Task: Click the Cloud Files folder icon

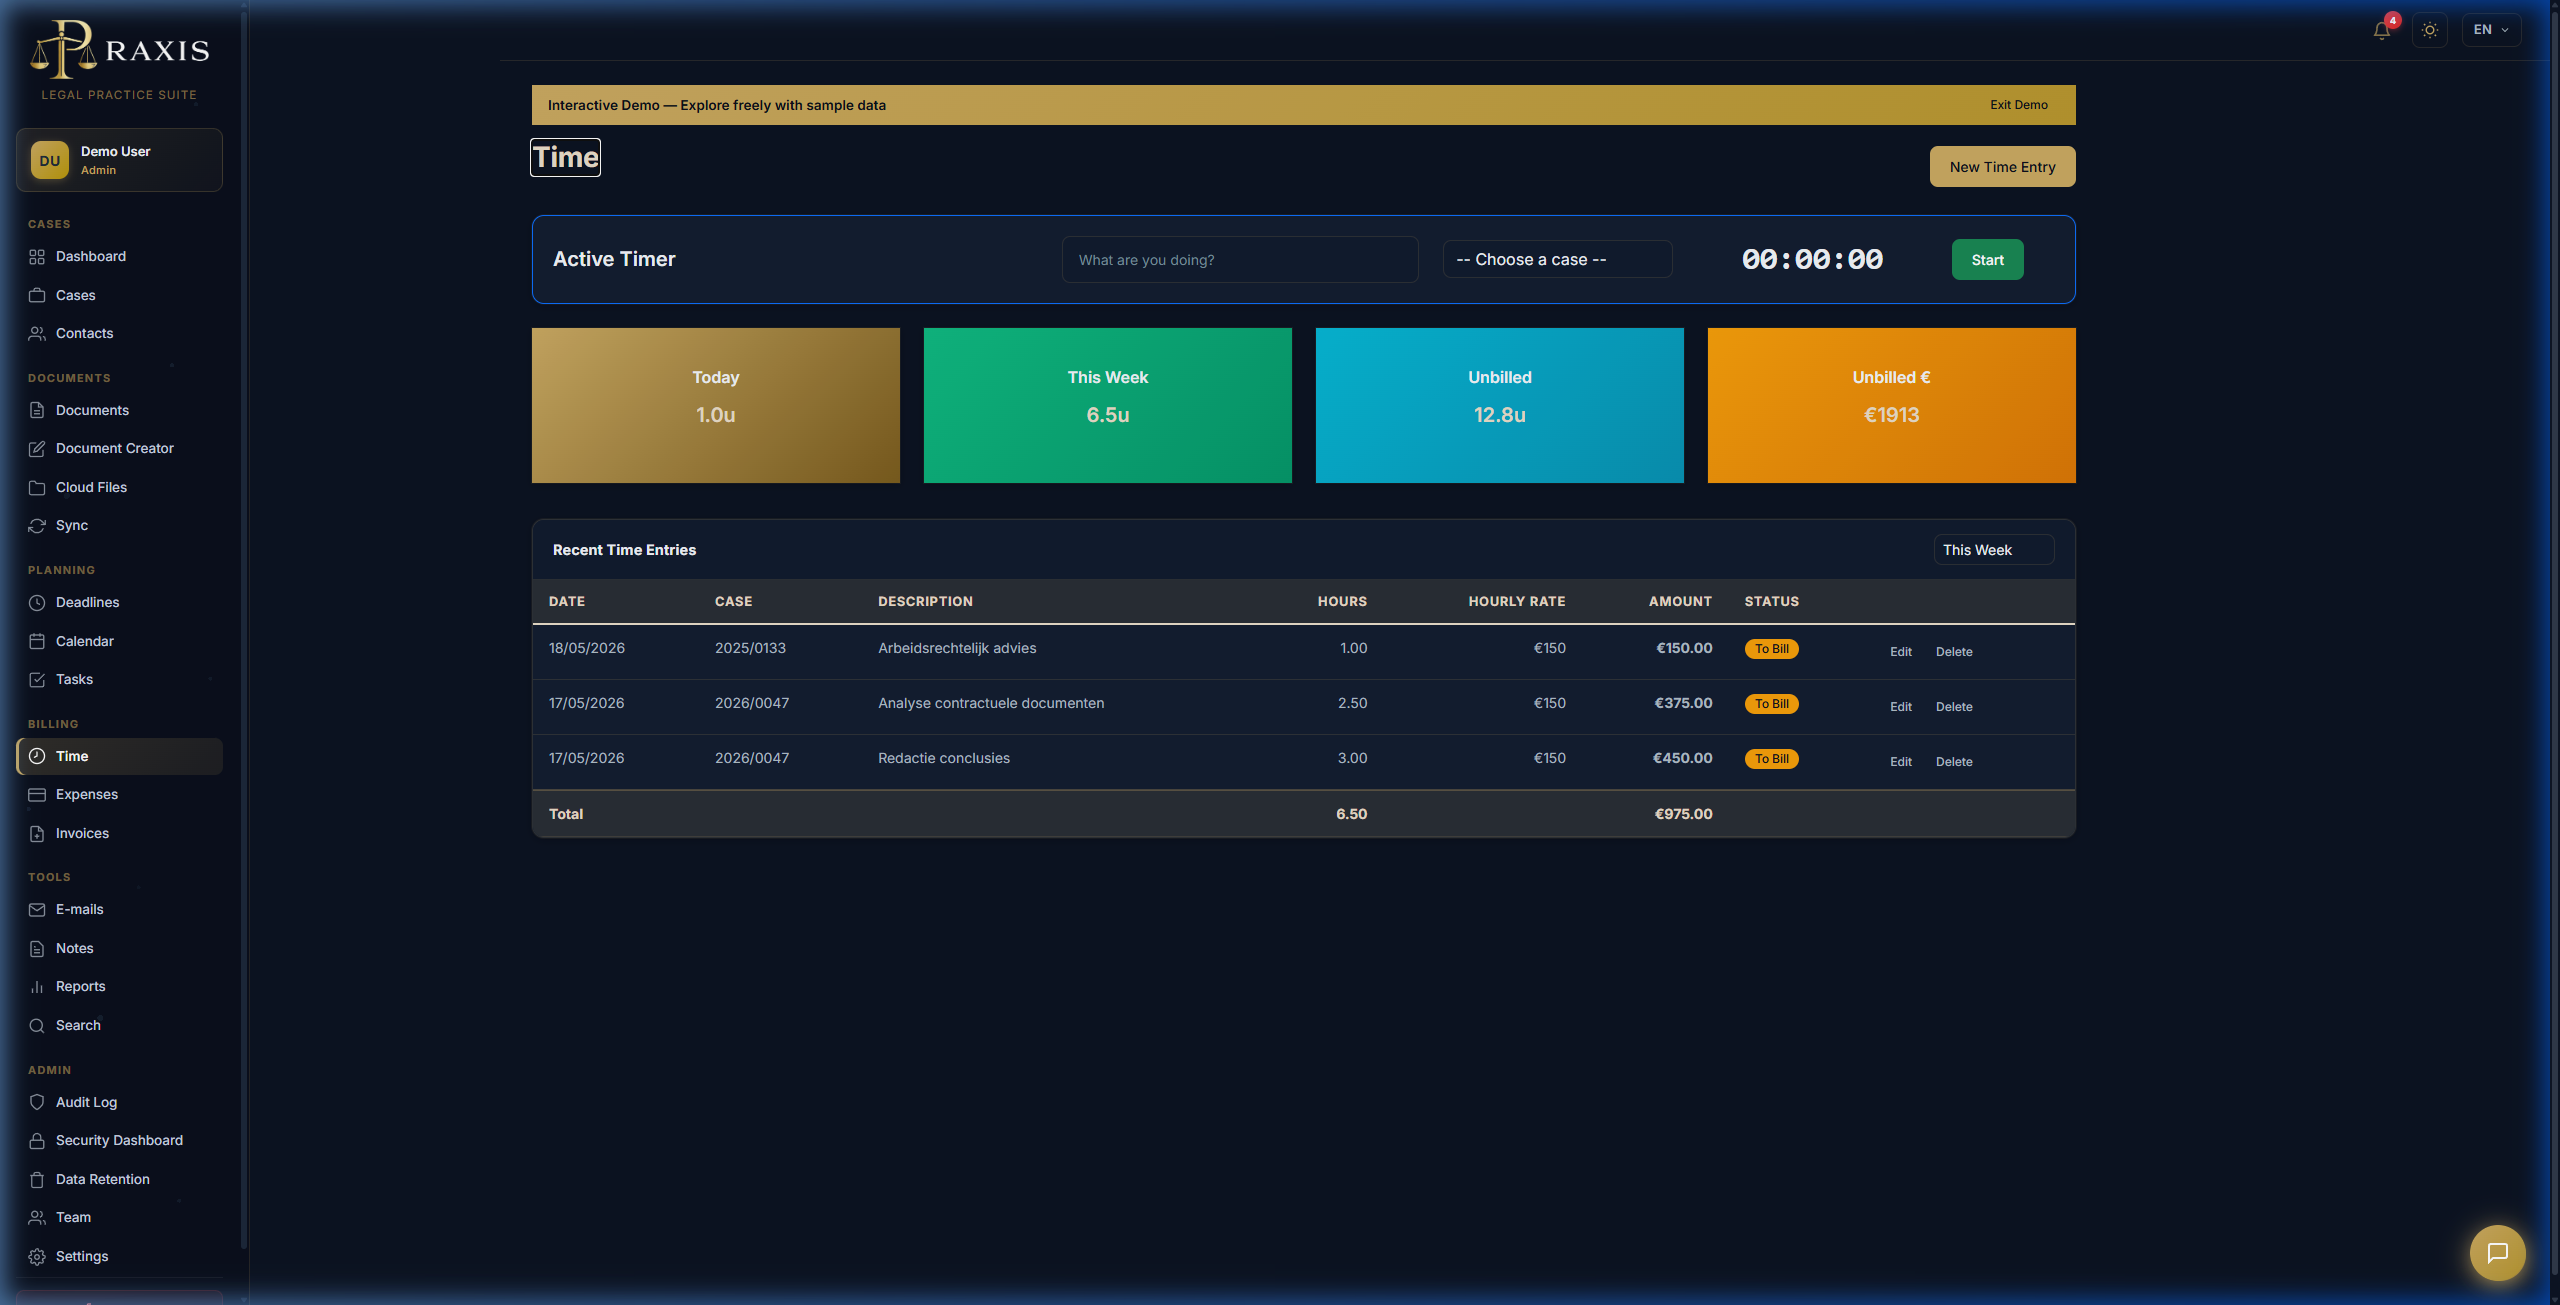Action: (x=37, y=488)
